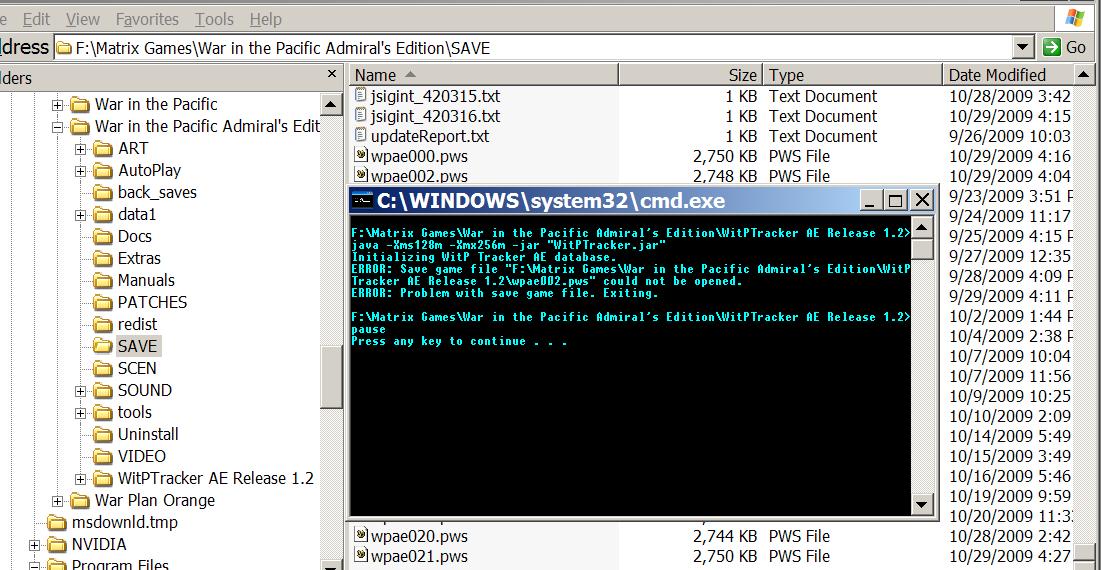The image size is (1101, 570).
Task: Click the Go button
Action: click(x=1066, y=48)
